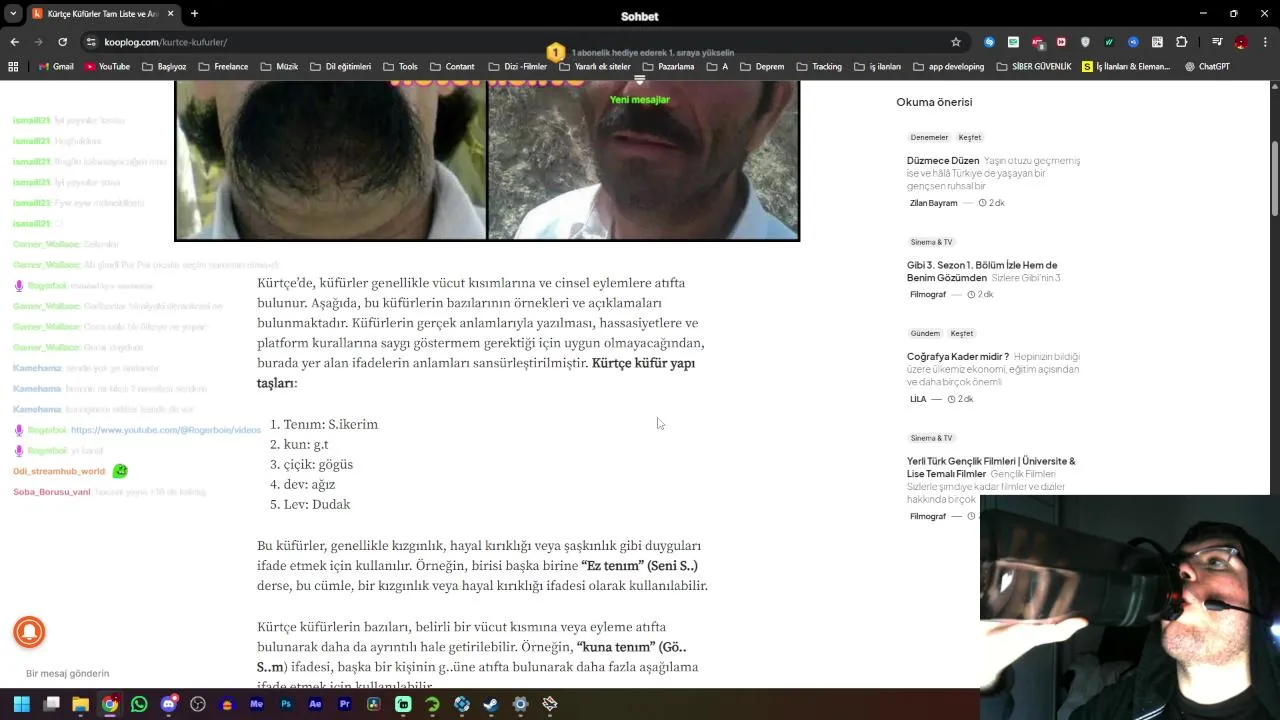This screenshot has width=1280, height=720.
Task: Open Gibi 3. Sezon 1. Bölüm article
Action: click(982, 271)
